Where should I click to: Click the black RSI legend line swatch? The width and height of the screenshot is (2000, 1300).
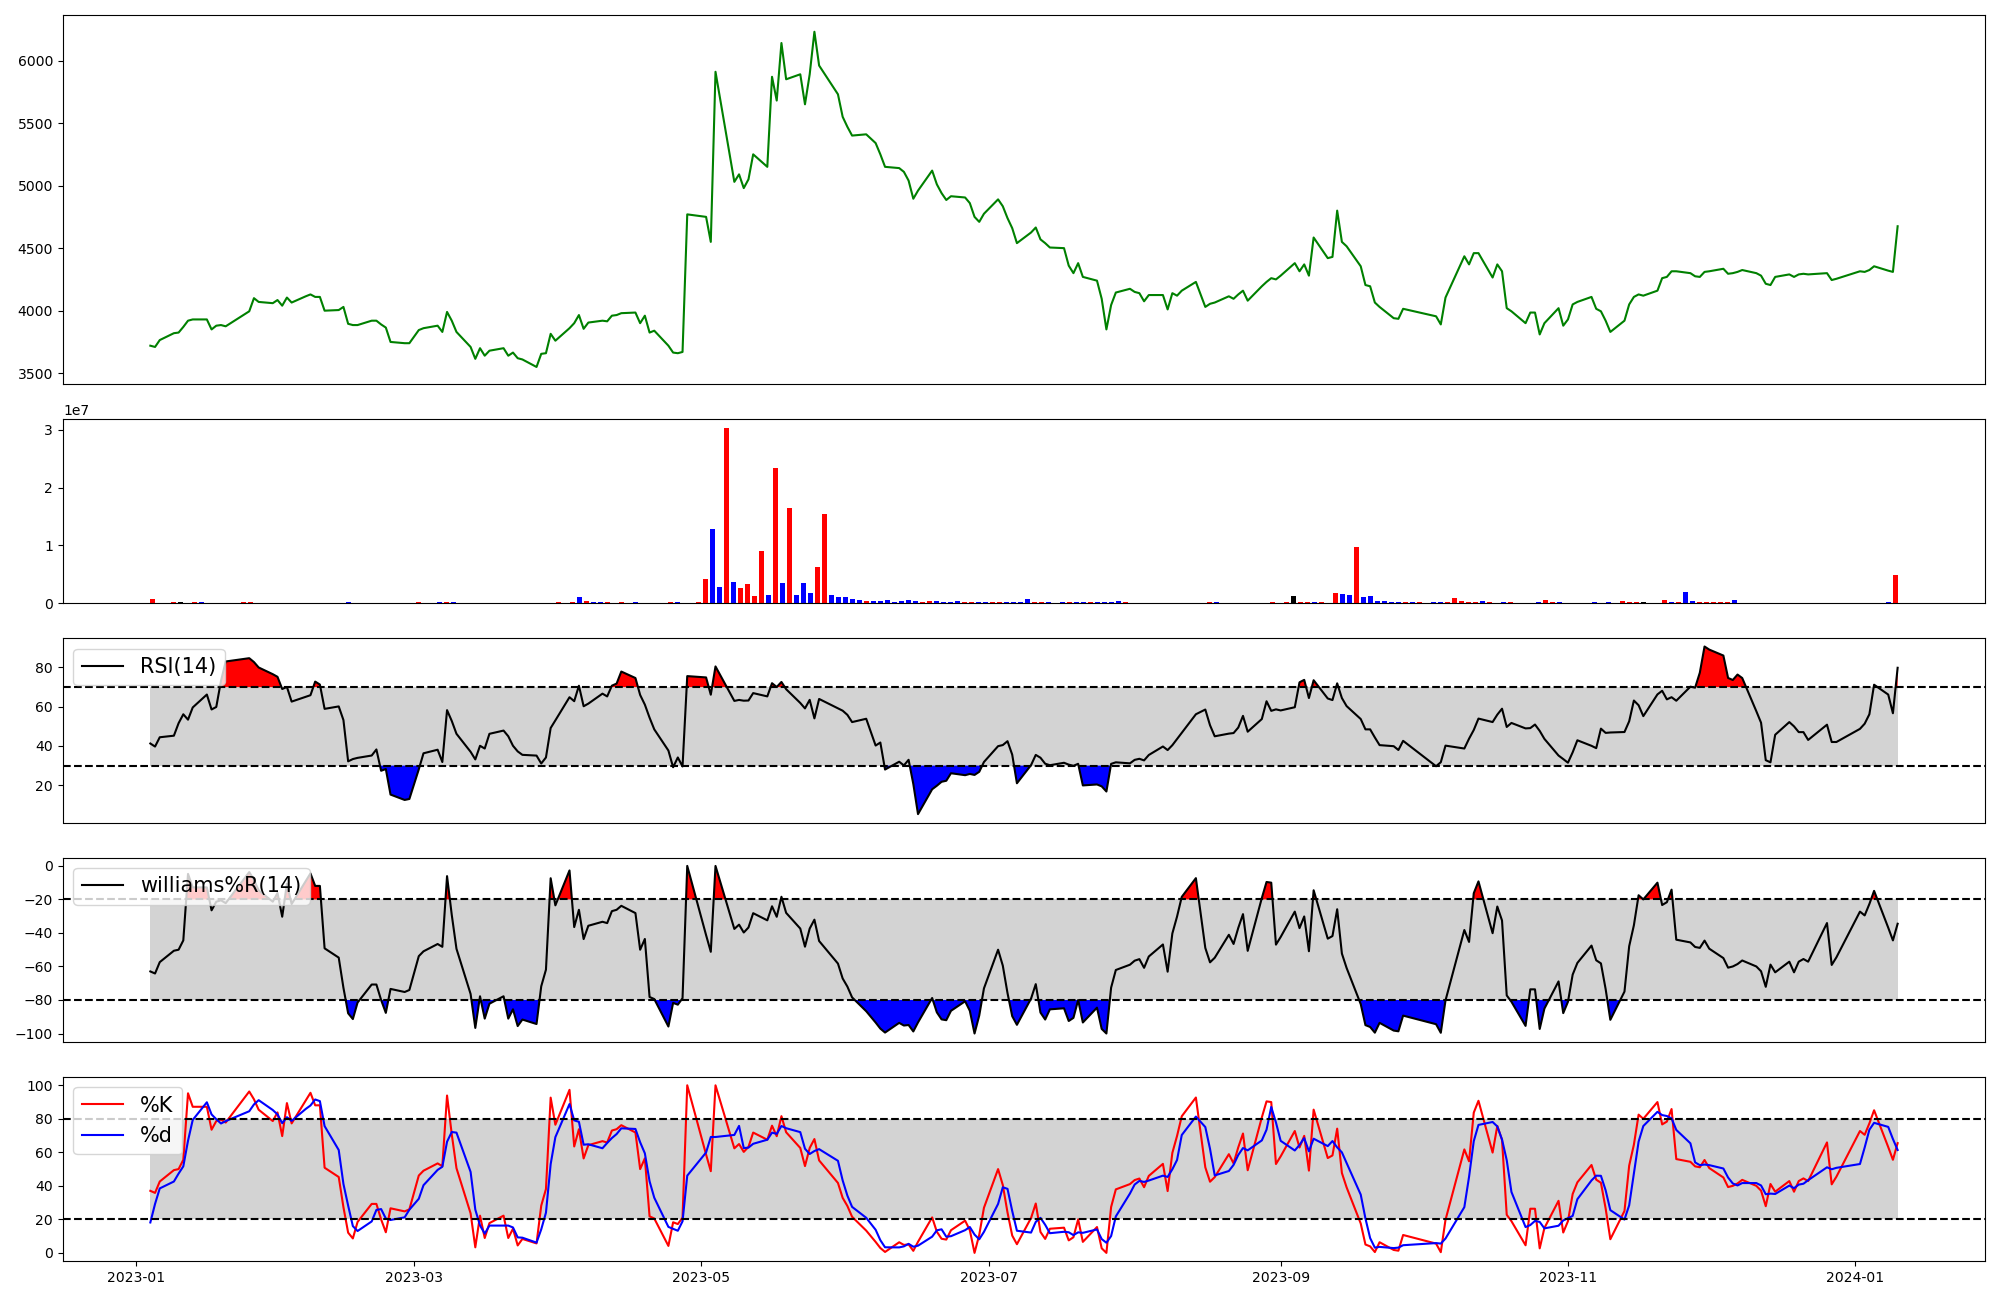(x=102, y=666)
